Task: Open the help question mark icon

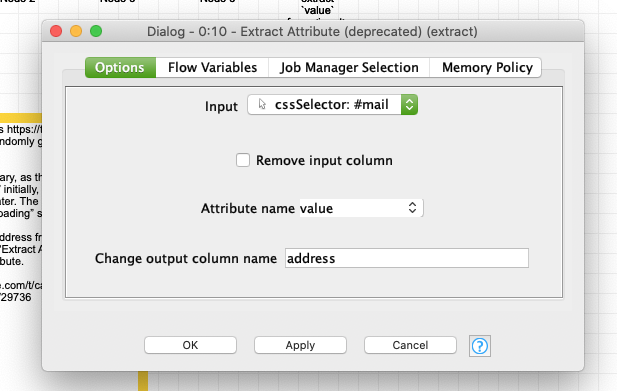Action: [480, 346]
